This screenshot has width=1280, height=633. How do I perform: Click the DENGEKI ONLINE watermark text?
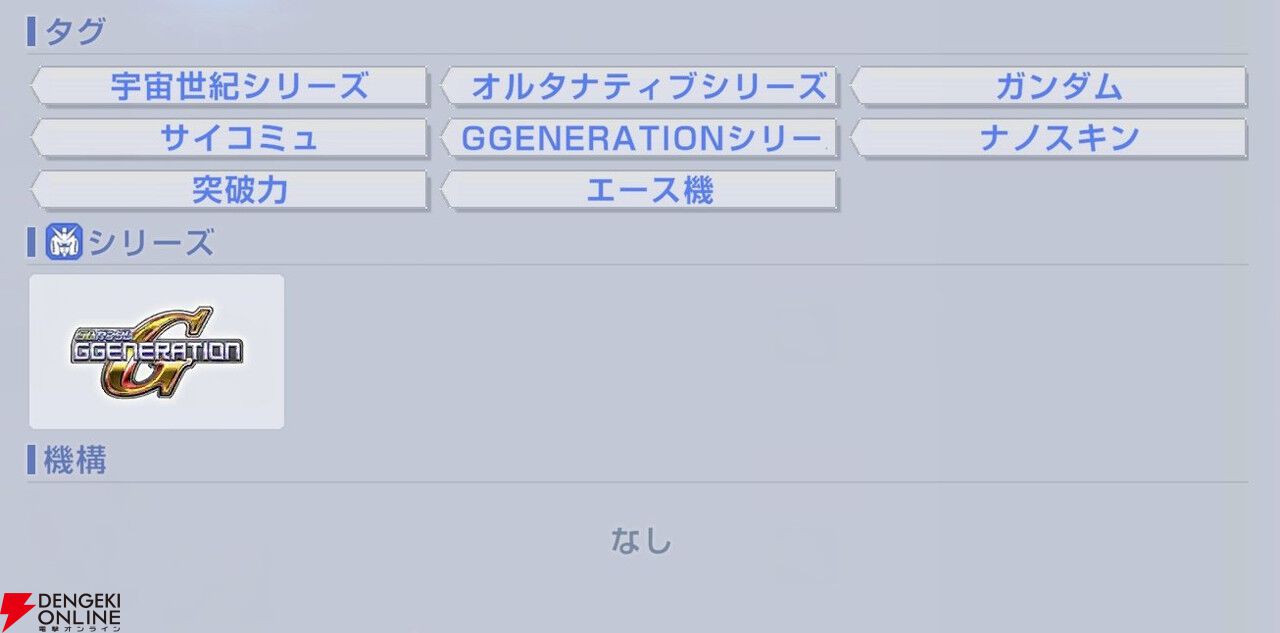[x=79, y=606]
